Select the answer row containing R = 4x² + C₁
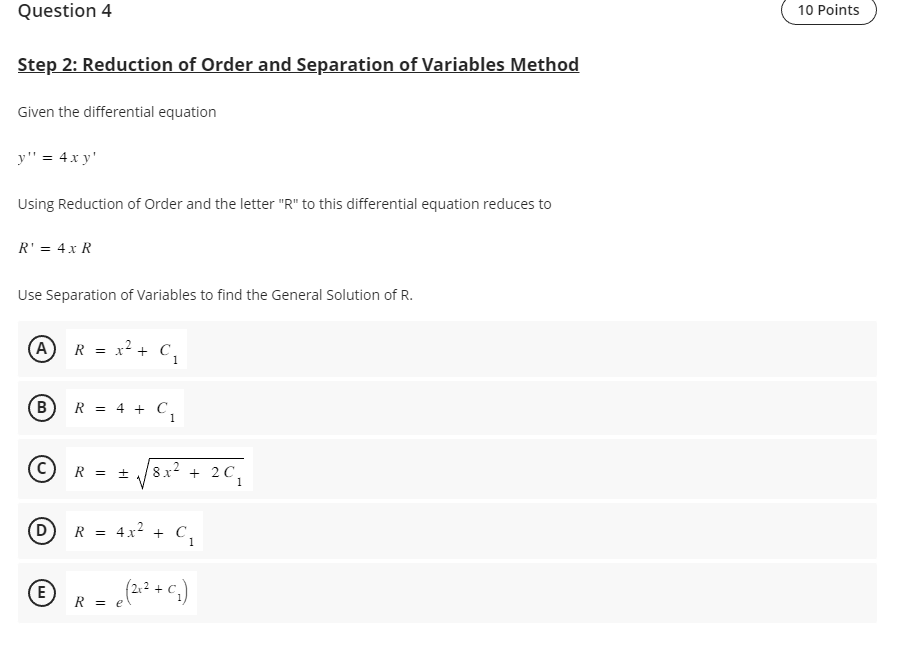This screenshot has height=649, width=898. click(450, 531)
